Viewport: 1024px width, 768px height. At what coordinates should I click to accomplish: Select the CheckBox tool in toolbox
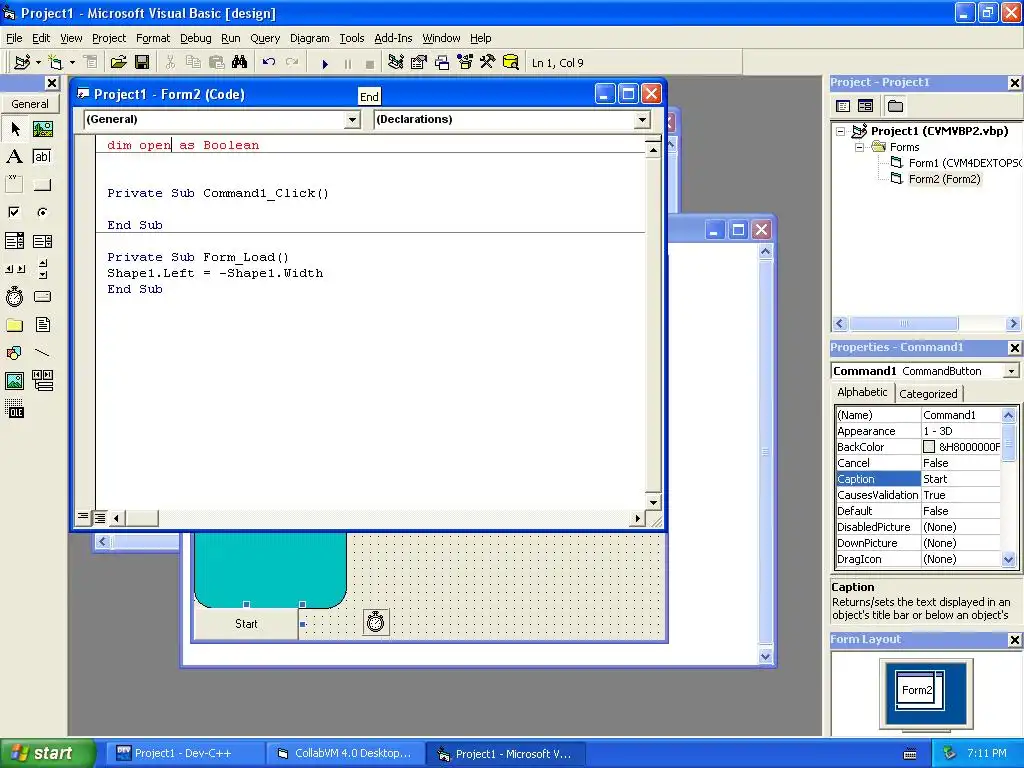click(x=14, y=212)
